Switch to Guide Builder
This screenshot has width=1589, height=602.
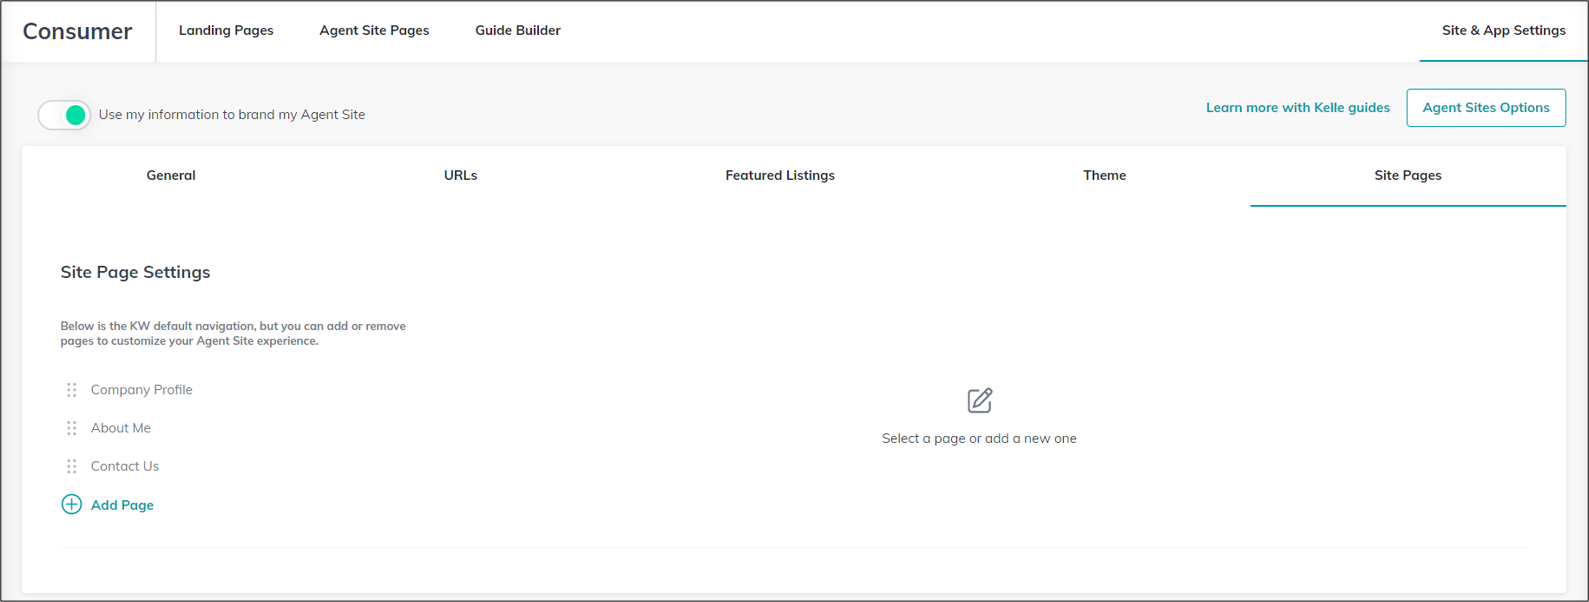click(x=518, y=30)
